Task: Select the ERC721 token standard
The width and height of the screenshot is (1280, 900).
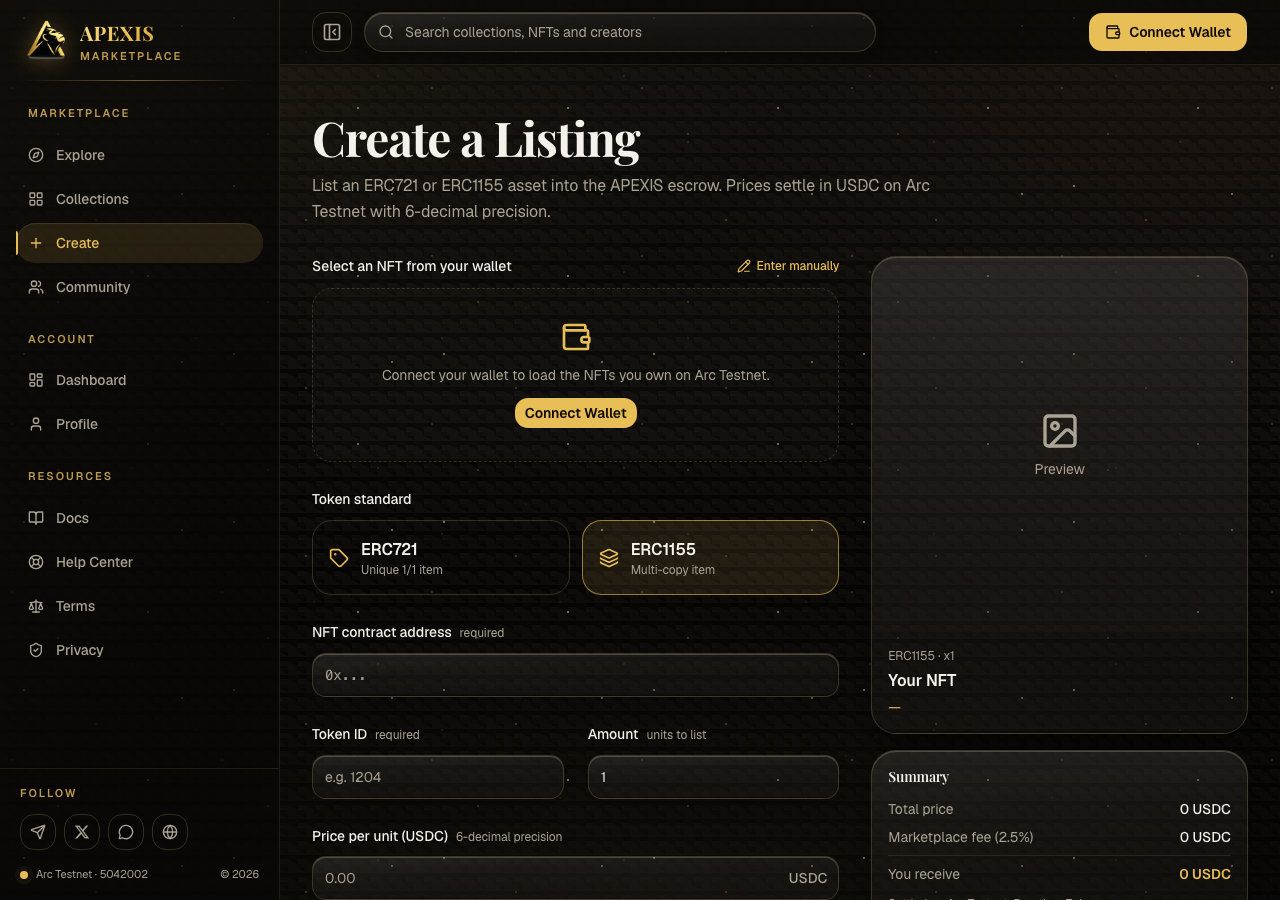Action: 441,557
